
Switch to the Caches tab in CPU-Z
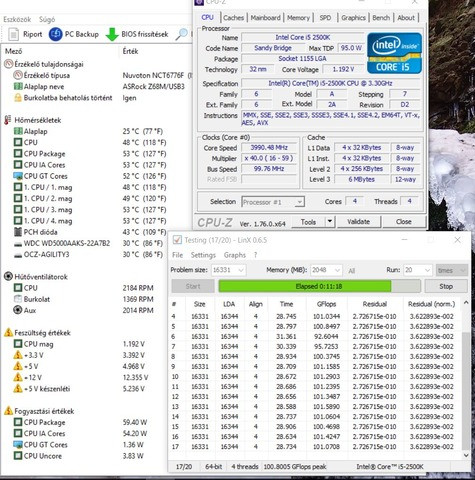click(233, 18)
